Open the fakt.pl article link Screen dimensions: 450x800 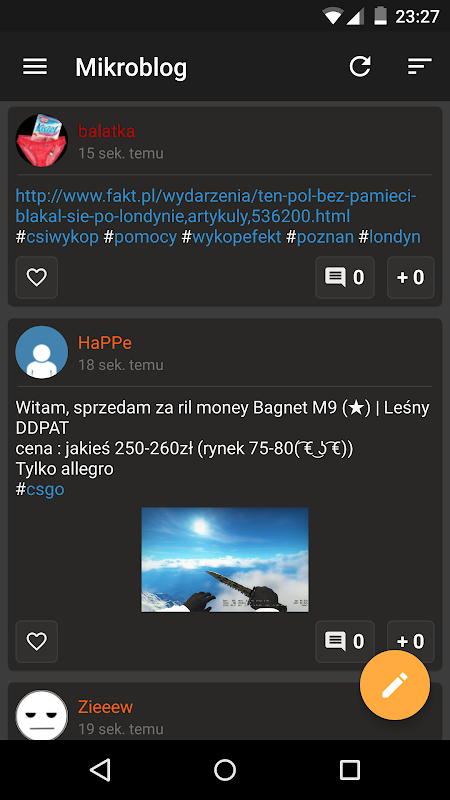pyautogui.click(x=216, y=206)
